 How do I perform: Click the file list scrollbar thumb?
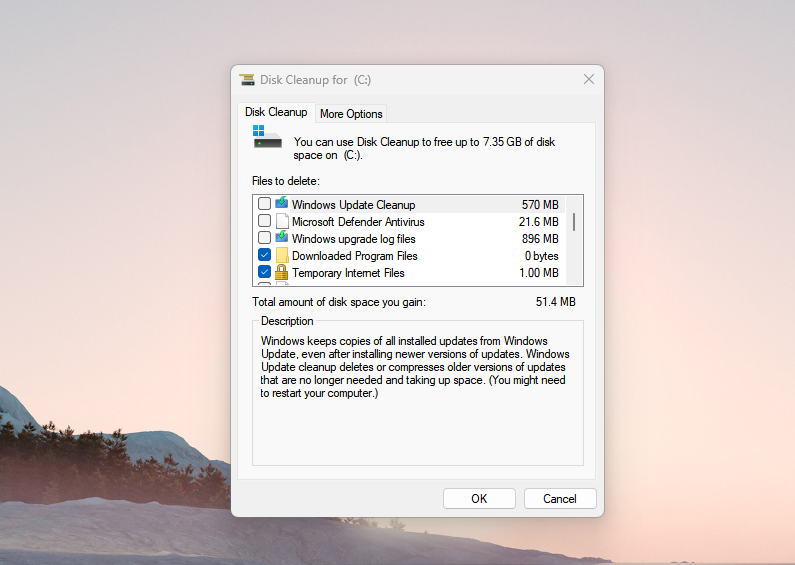[574, 222]
